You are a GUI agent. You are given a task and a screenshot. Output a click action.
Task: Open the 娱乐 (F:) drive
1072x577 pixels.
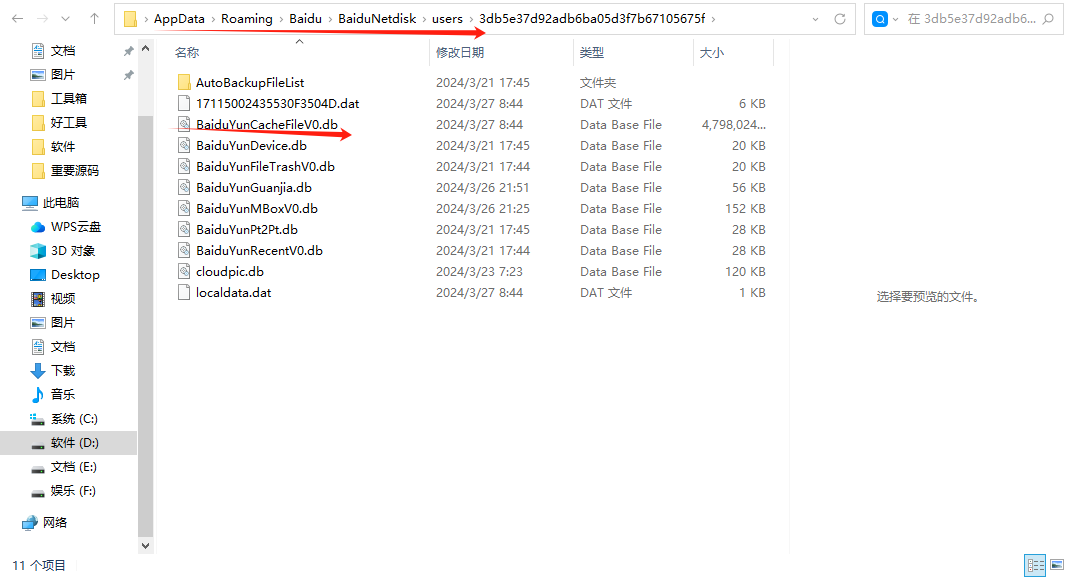coord(73,491)
